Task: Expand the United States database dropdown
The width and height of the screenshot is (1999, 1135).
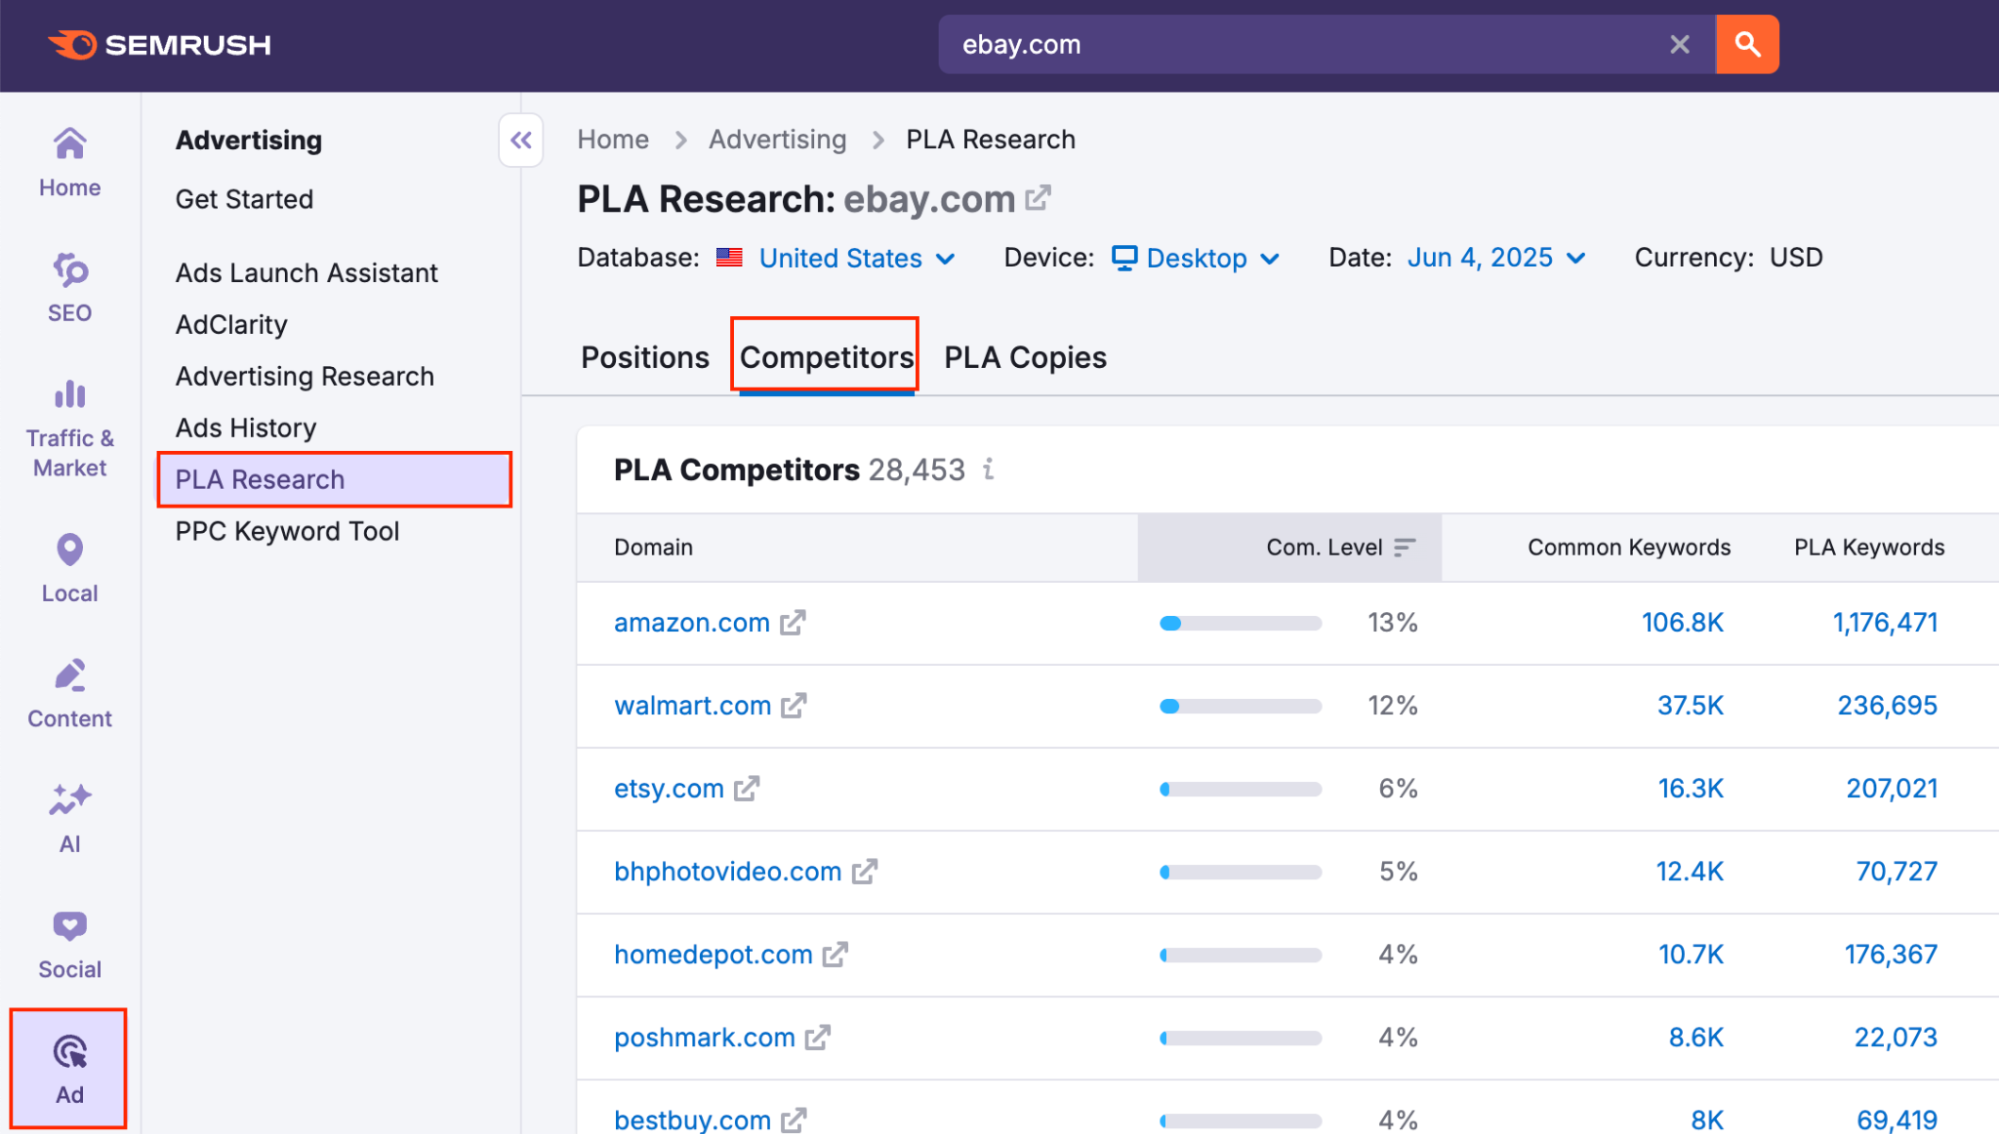Action: (856, 258)
